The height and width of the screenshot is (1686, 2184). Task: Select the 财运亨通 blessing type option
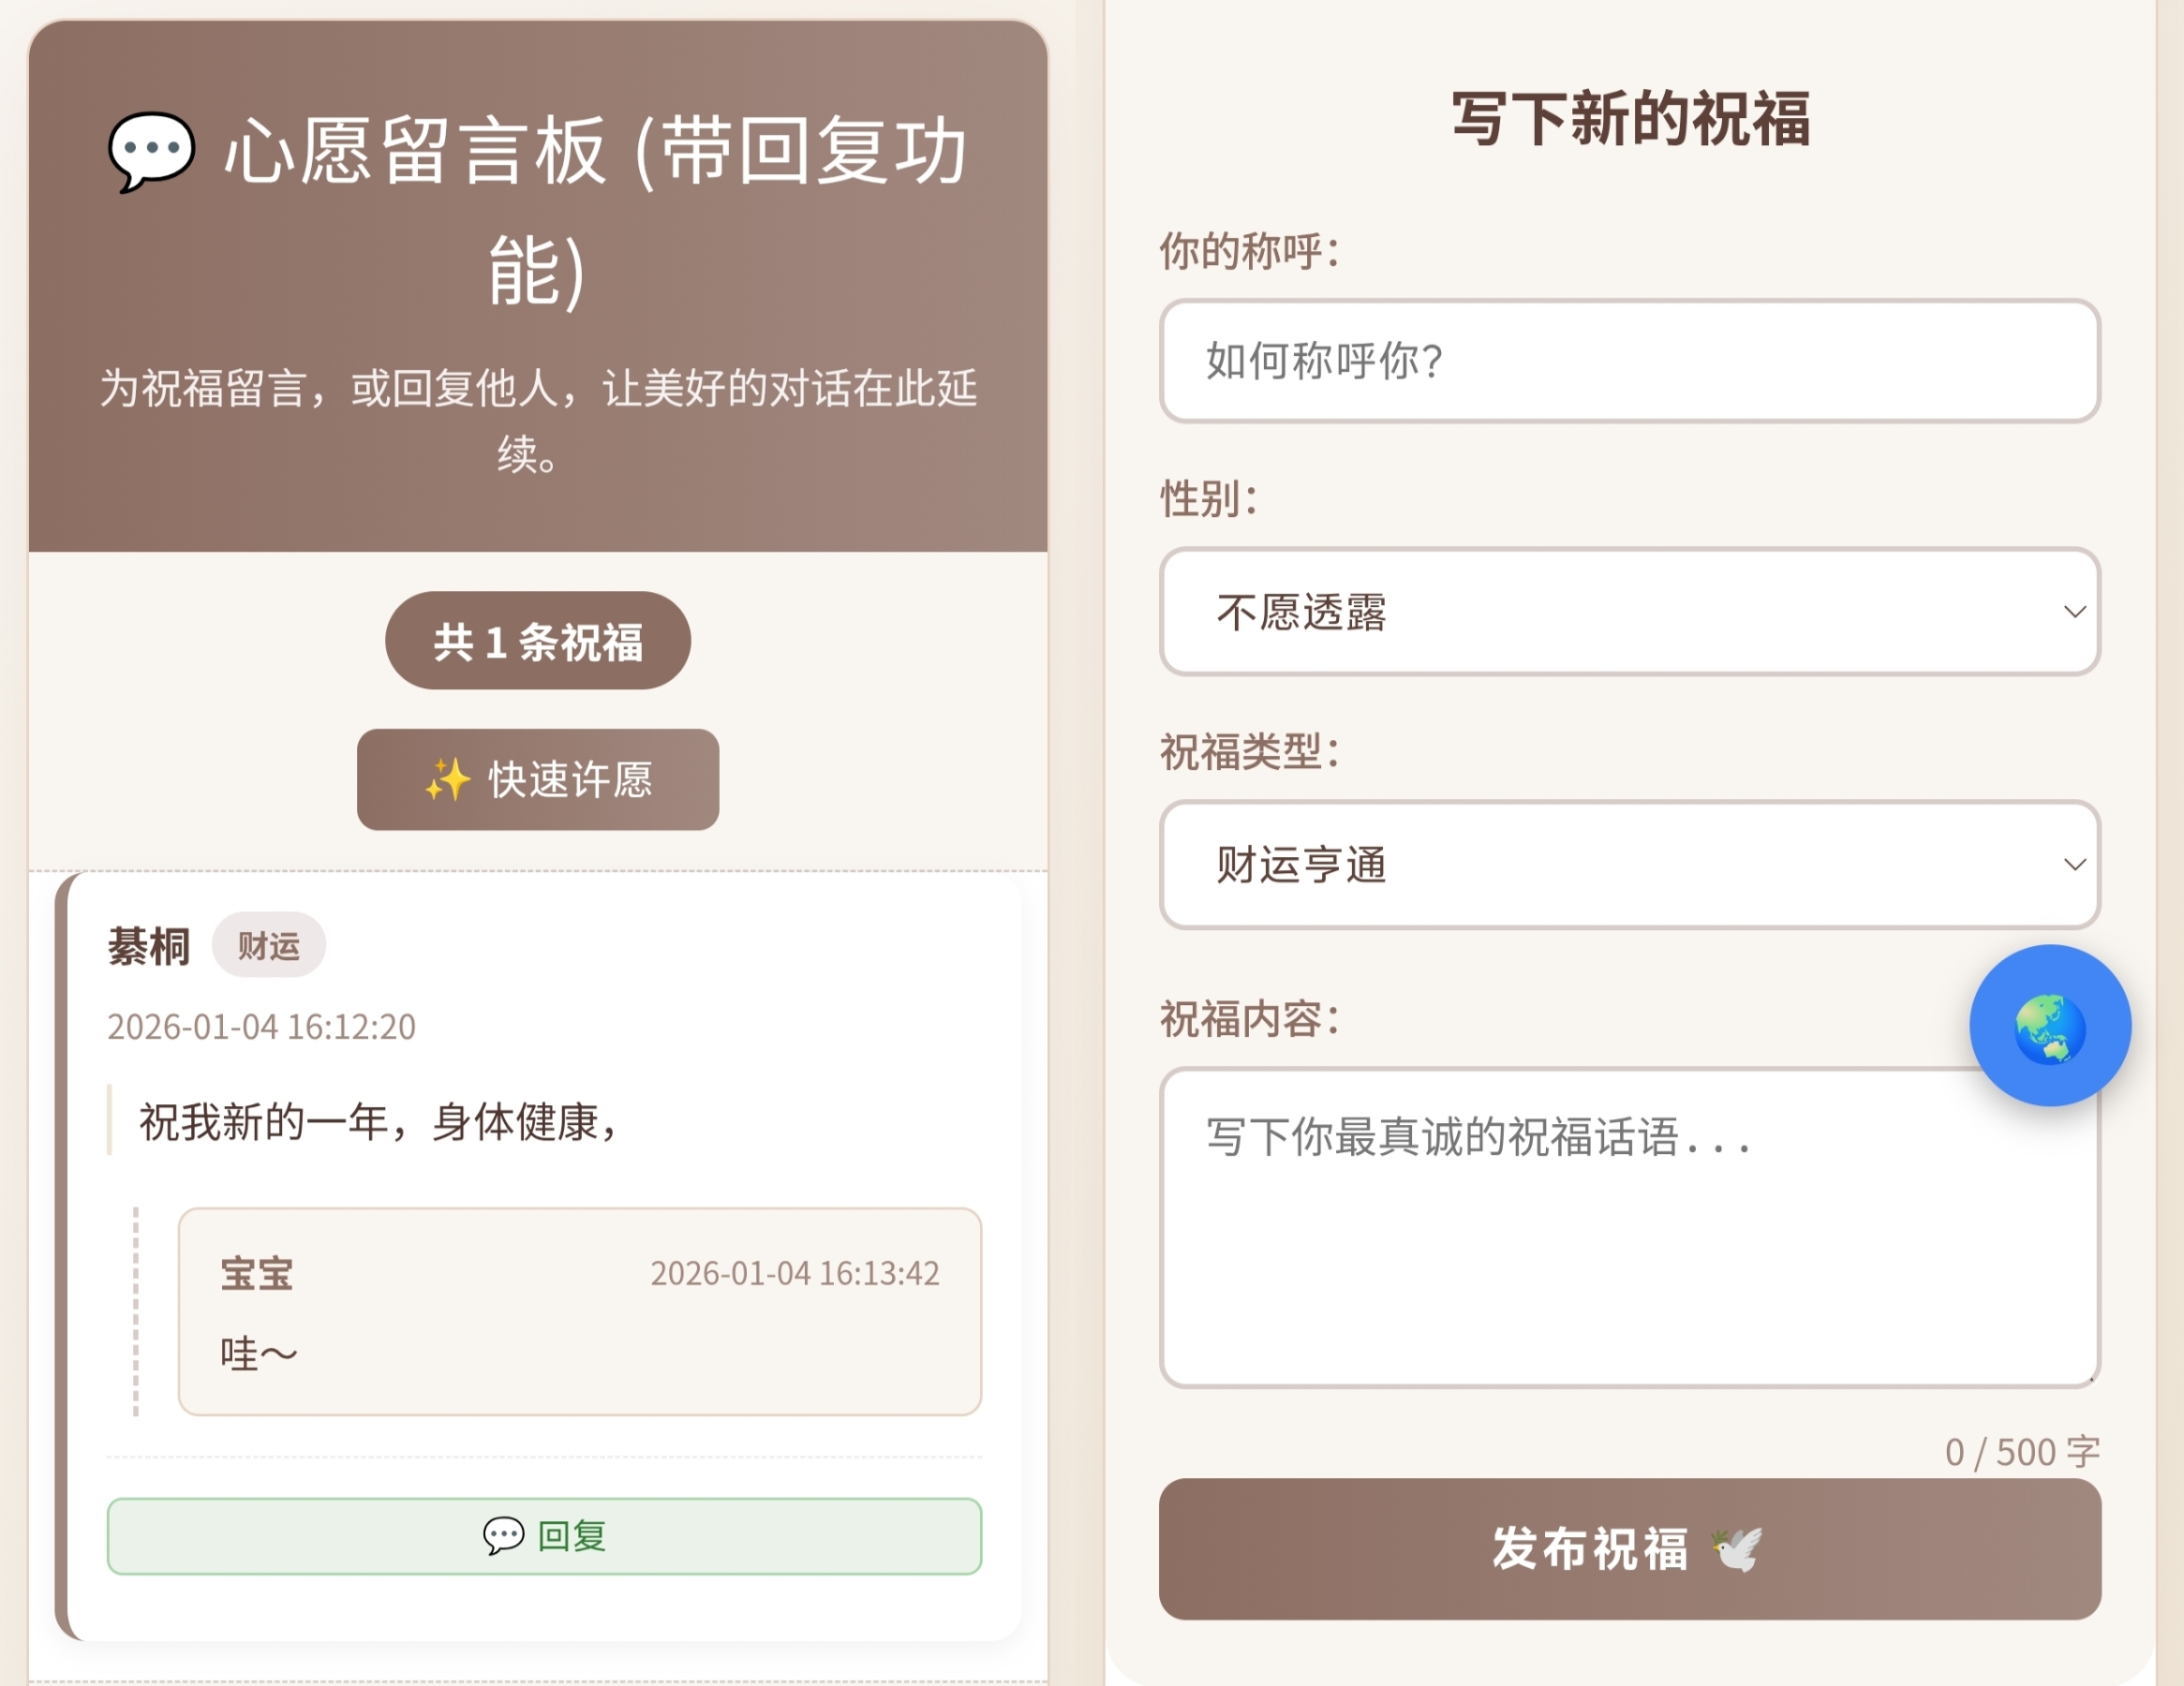(1630, 865)
